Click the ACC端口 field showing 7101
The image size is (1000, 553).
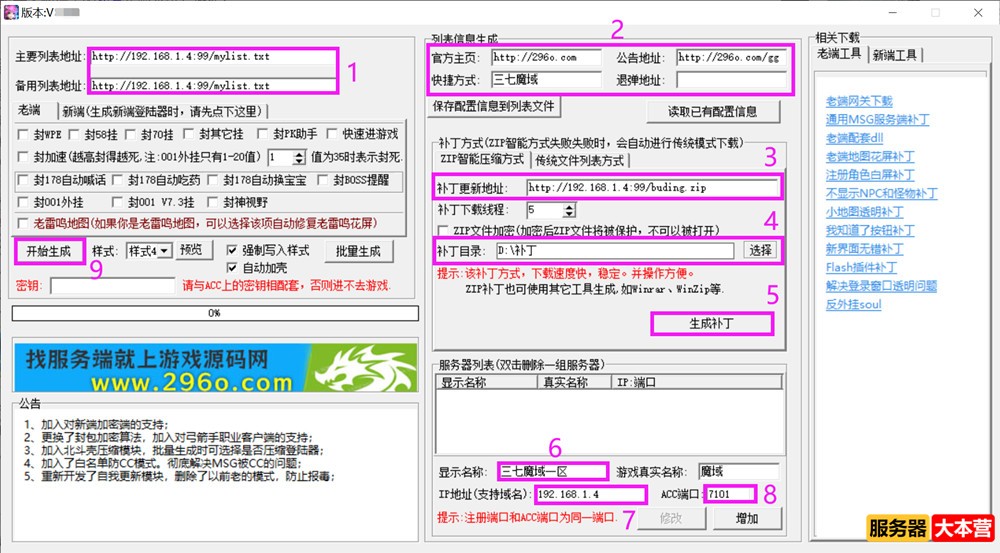click(x=730, y=494)
